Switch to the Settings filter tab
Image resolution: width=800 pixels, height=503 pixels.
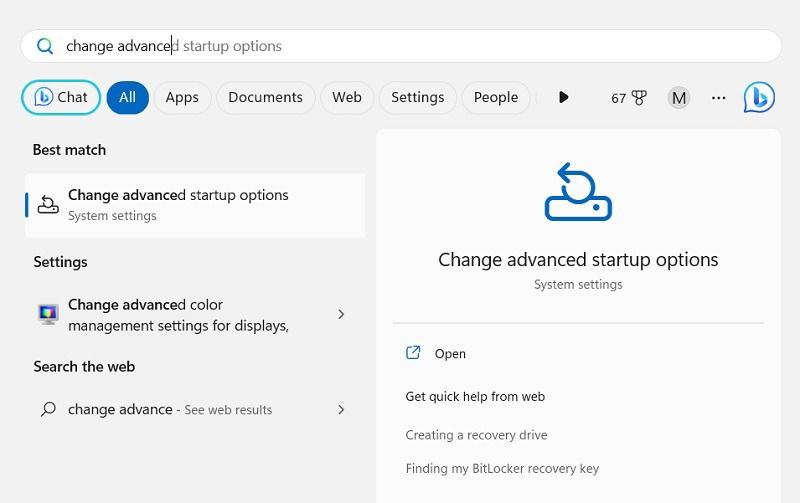tap(417, 97)
